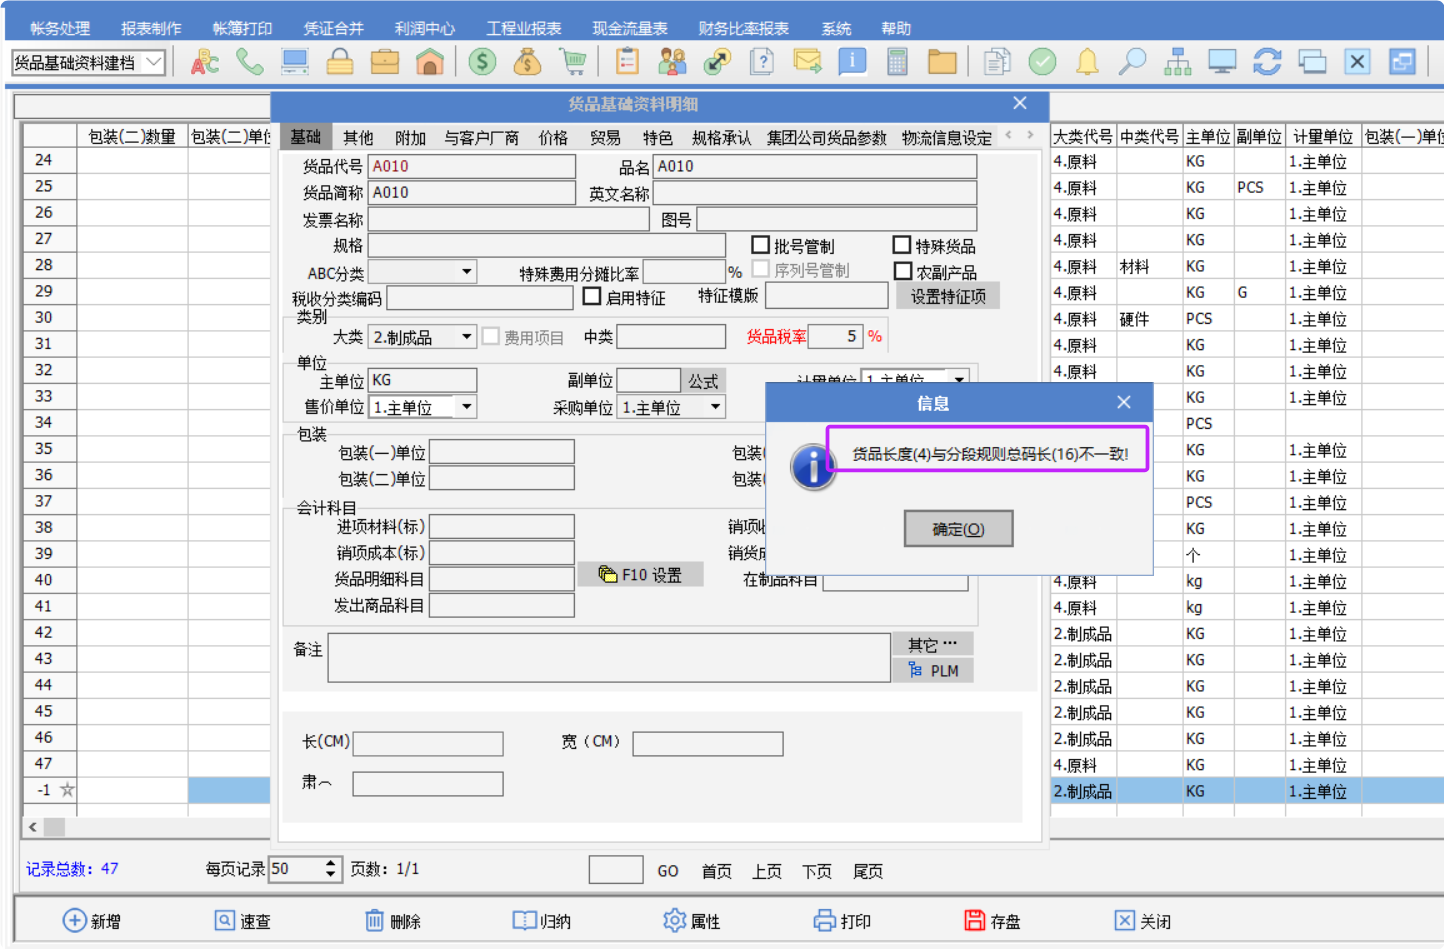
Task: Open the calculator toolbar icon
Action: 897,62
